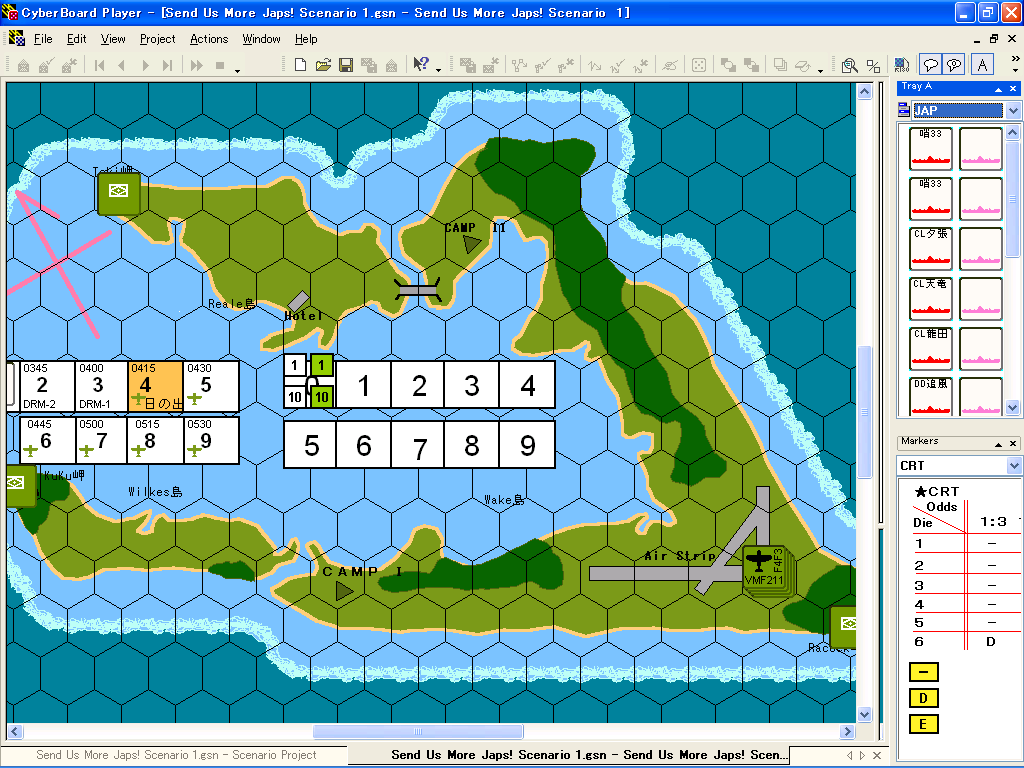Click the bridge symbol on the map

[418, 289]
